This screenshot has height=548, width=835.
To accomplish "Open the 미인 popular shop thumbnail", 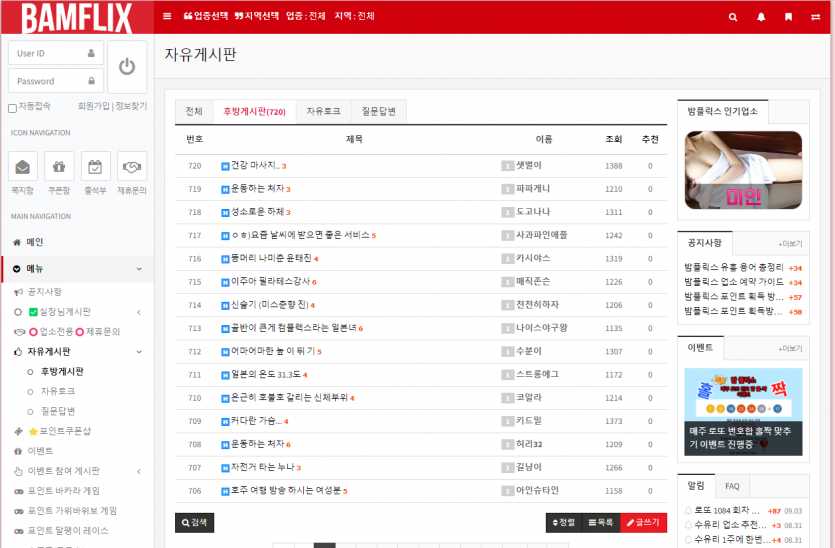I will [743, 170].
